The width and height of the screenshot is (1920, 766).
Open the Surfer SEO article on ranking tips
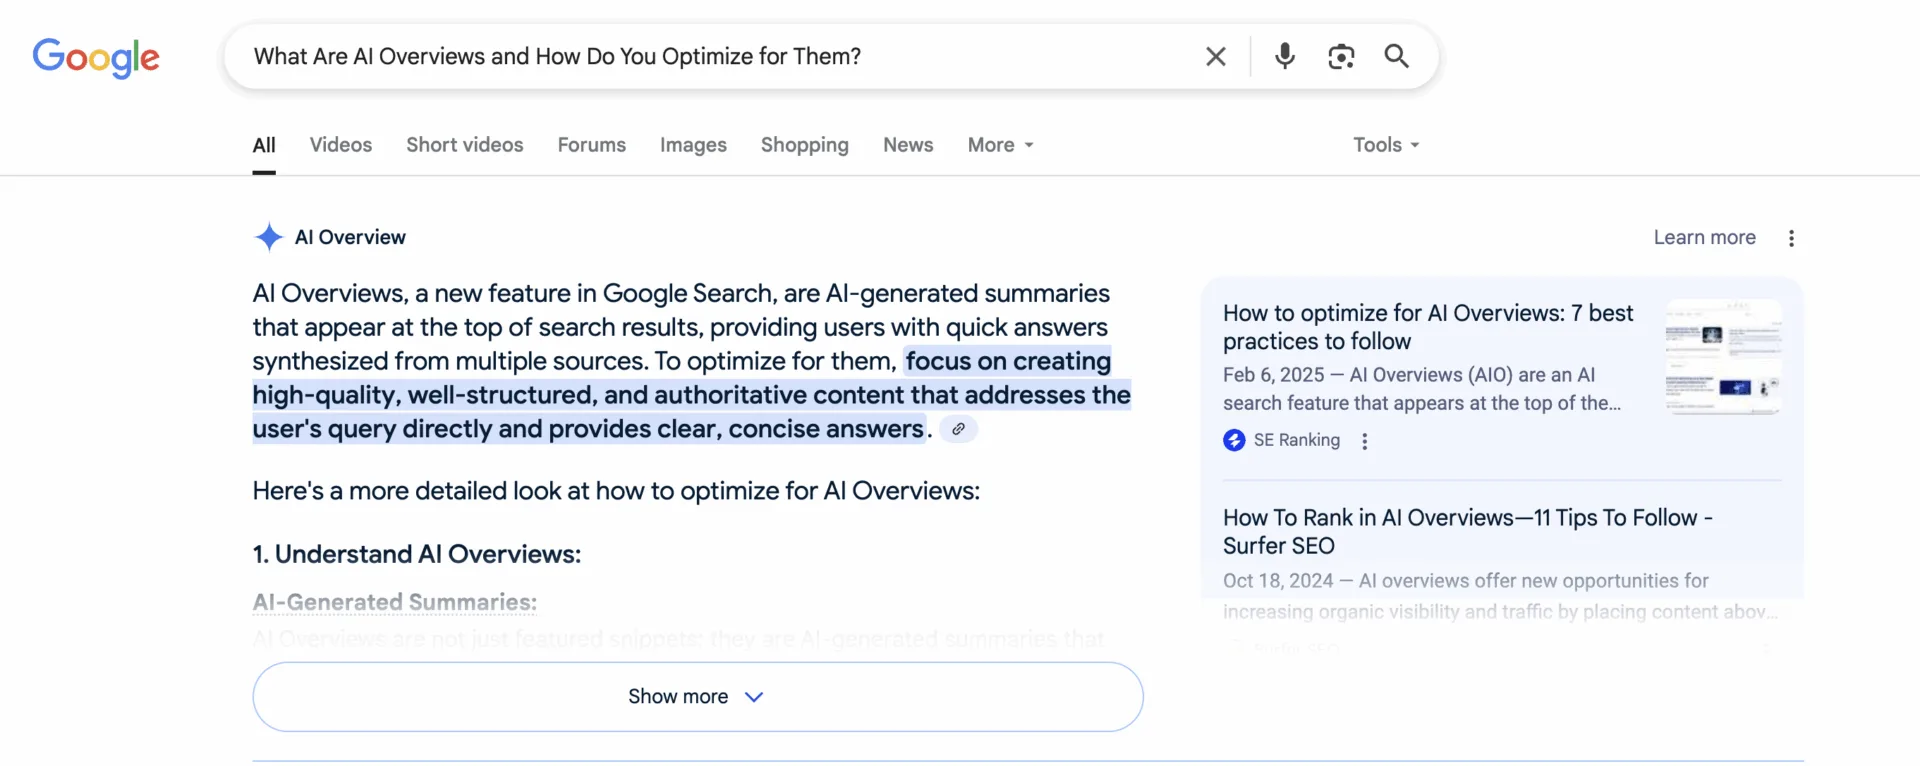pos(1468,532)
